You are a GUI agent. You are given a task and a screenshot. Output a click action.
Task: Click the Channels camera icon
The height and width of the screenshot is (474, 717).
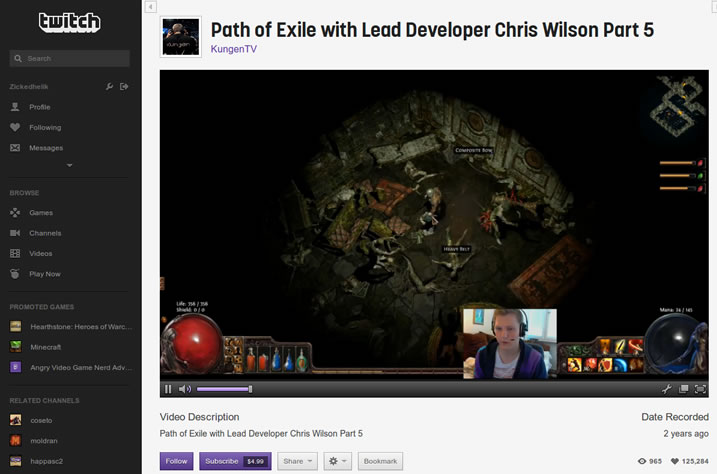(15, 233)
